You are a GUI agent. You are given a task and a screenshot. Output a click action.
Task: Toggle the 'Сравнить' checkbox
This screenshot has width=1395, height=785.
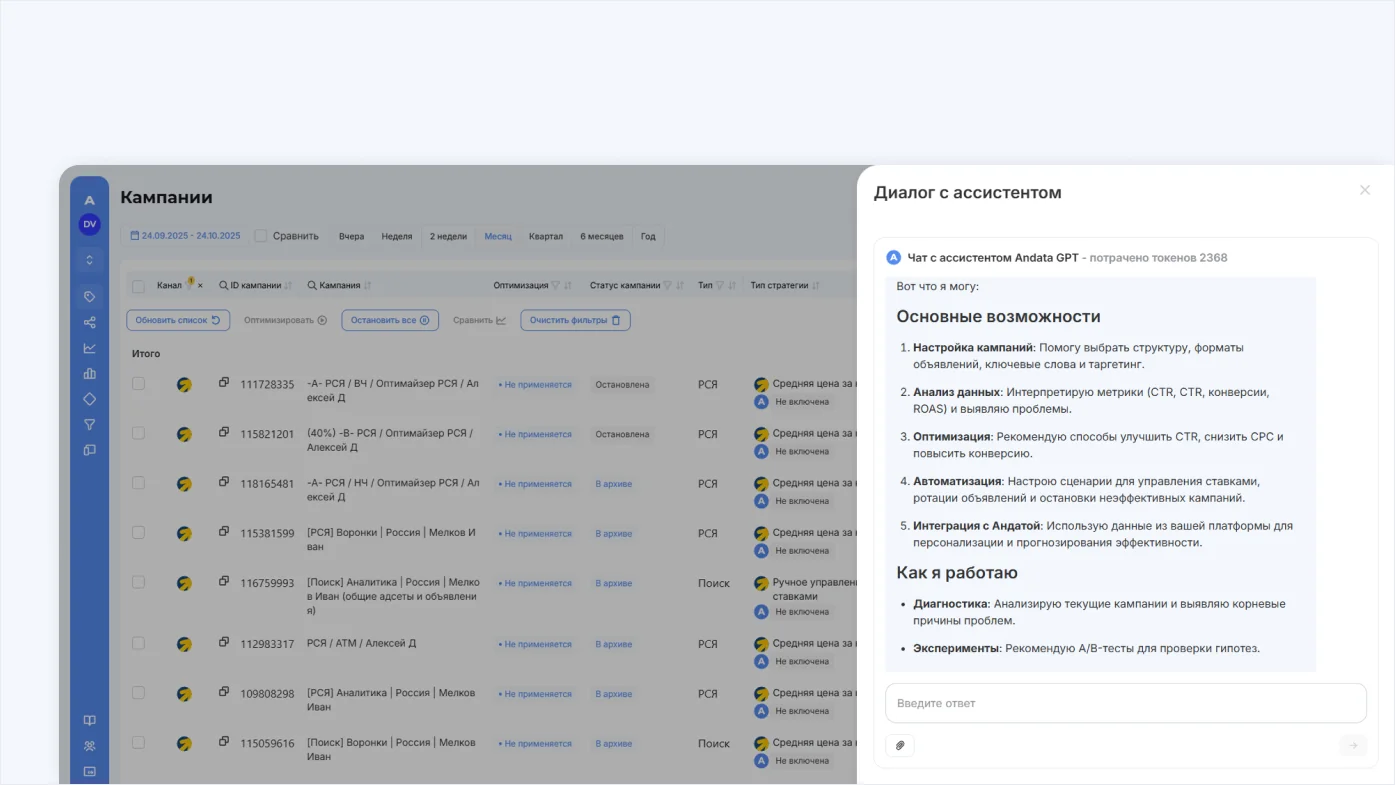(261, 236)
